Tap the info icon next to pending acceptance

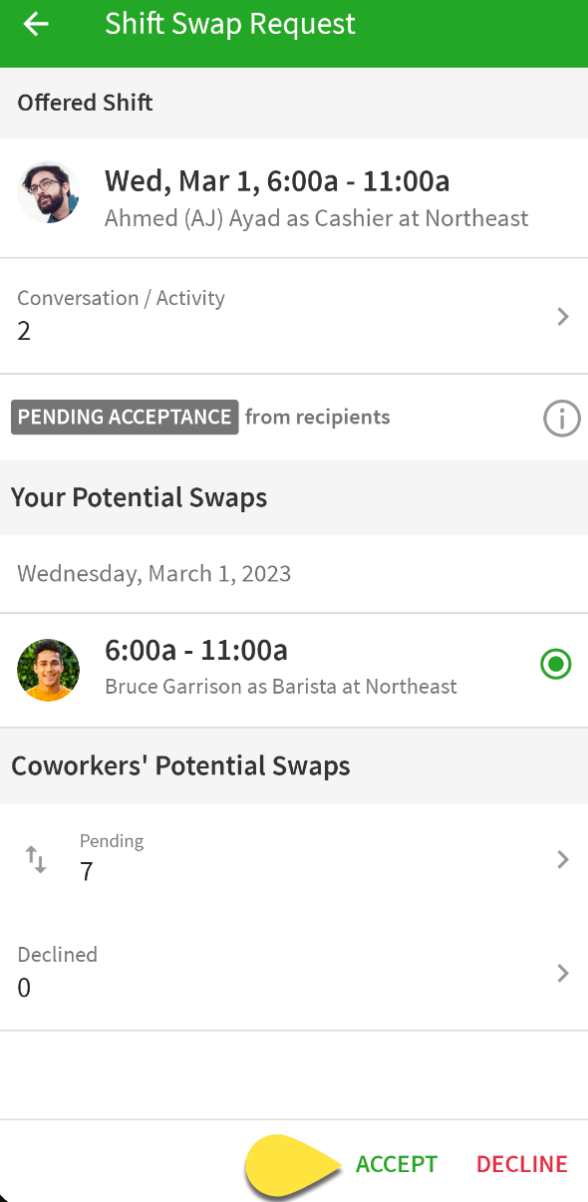coord(561,419)
